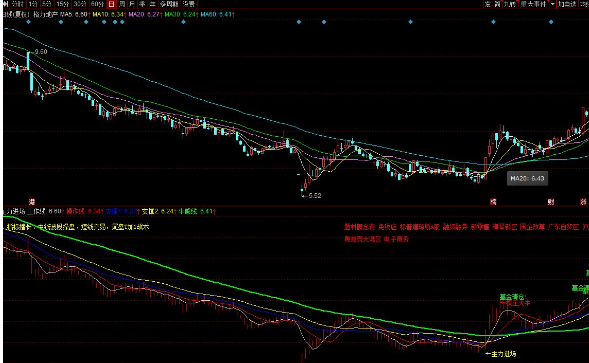Click the first blue diamond event marker
This screenshot has width=589, height=363.
(x=29, y=22)
